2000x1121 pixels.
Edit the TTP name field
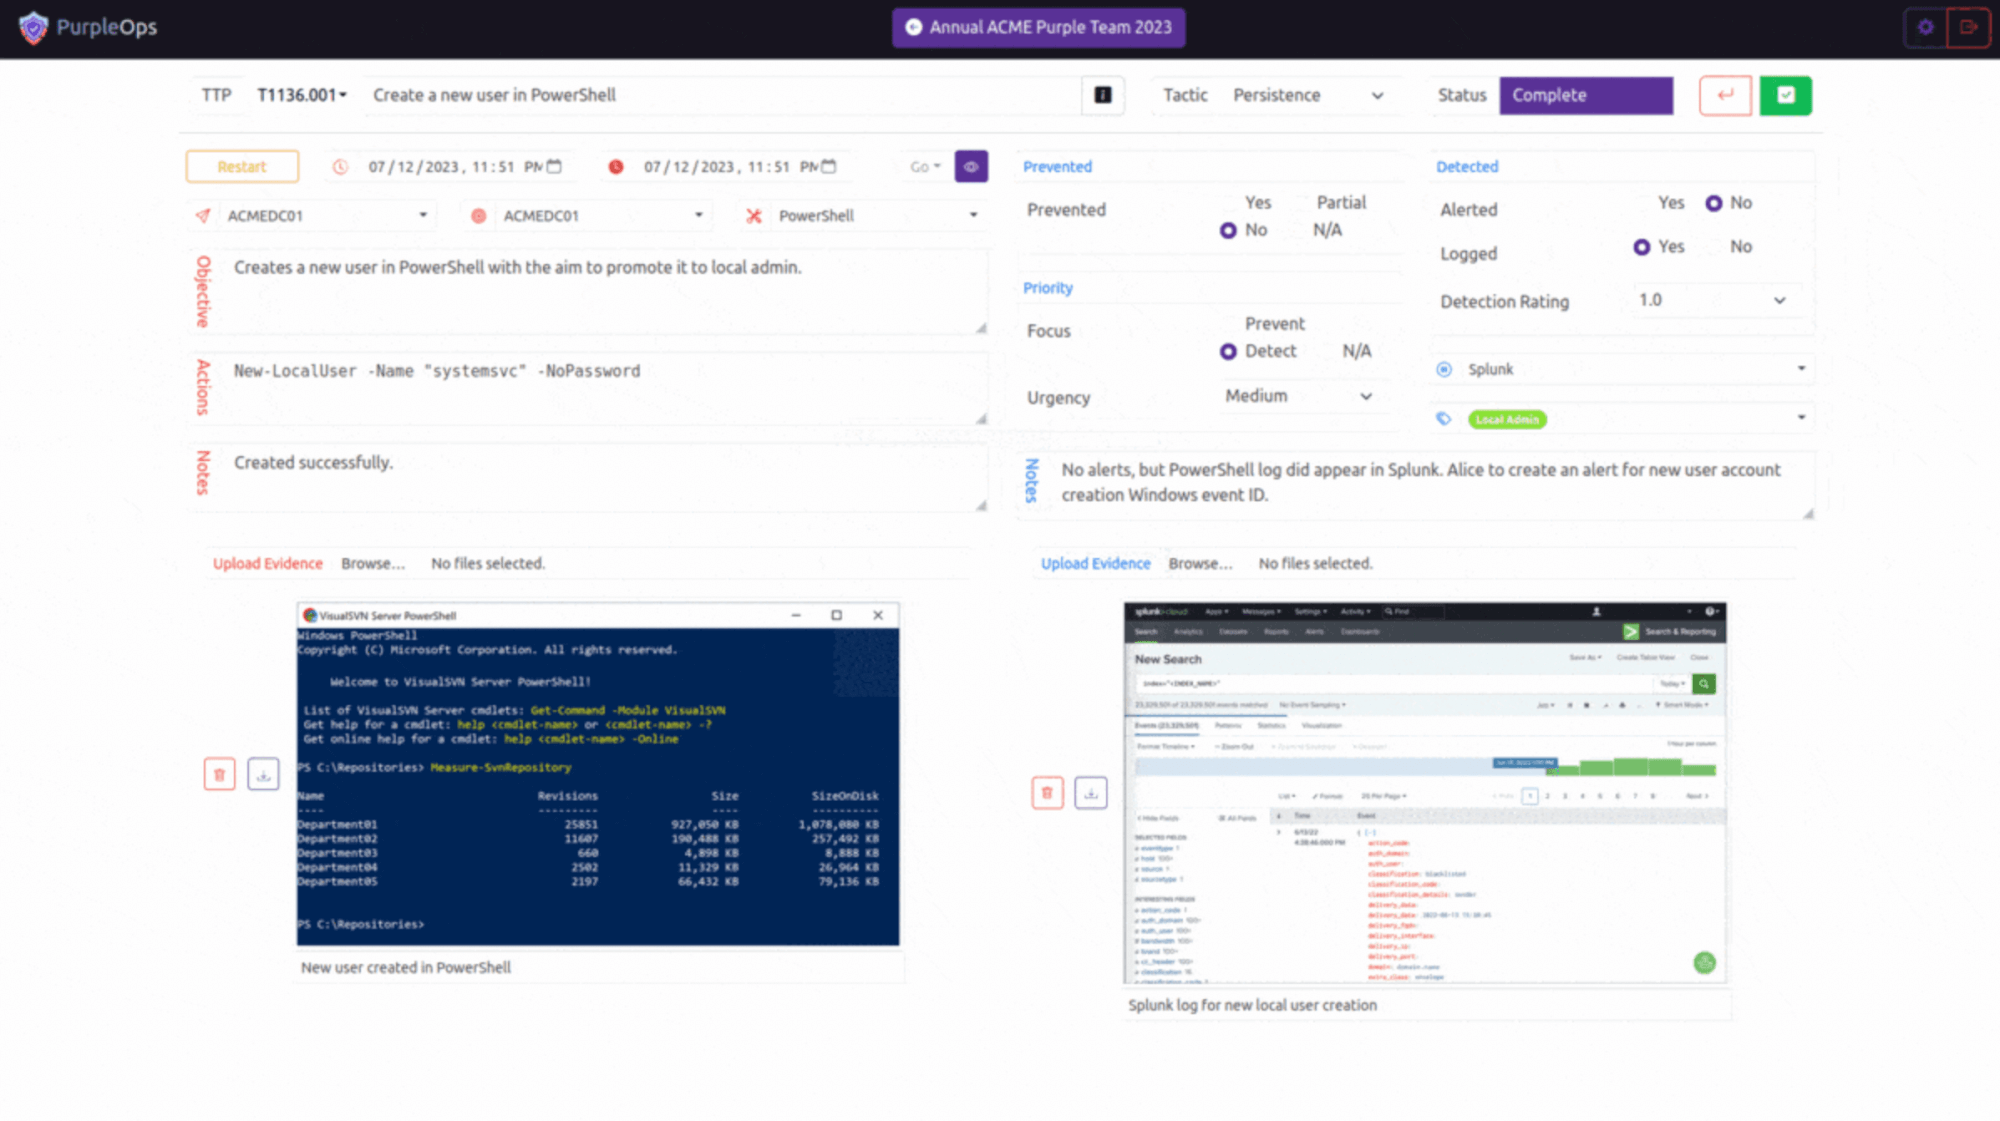[x=721, y=95]
